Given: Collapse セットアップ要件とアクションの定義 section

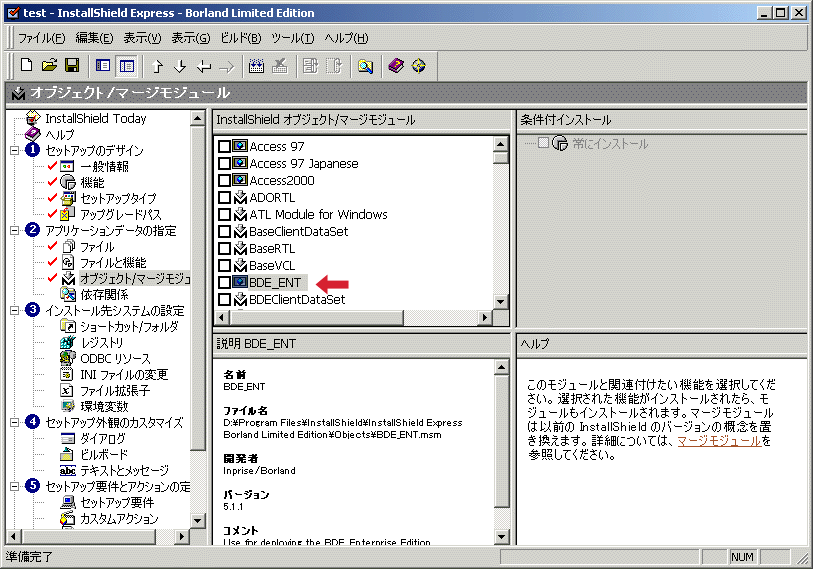Looking at the screenshot, I should click(15, 487).
